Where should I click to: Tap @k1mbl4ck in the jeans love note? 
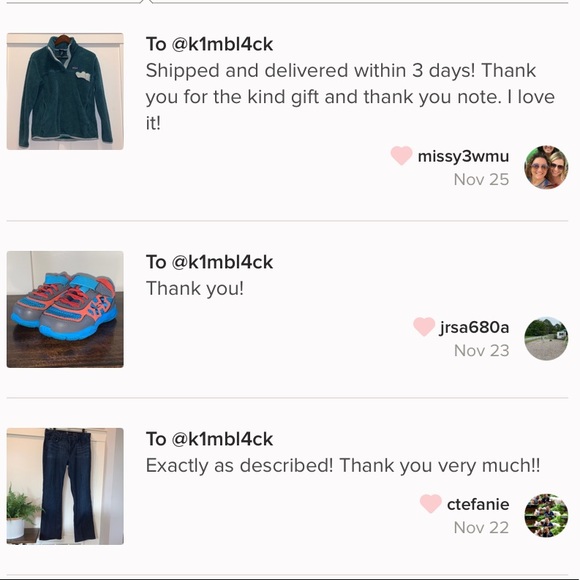(222, 439)
